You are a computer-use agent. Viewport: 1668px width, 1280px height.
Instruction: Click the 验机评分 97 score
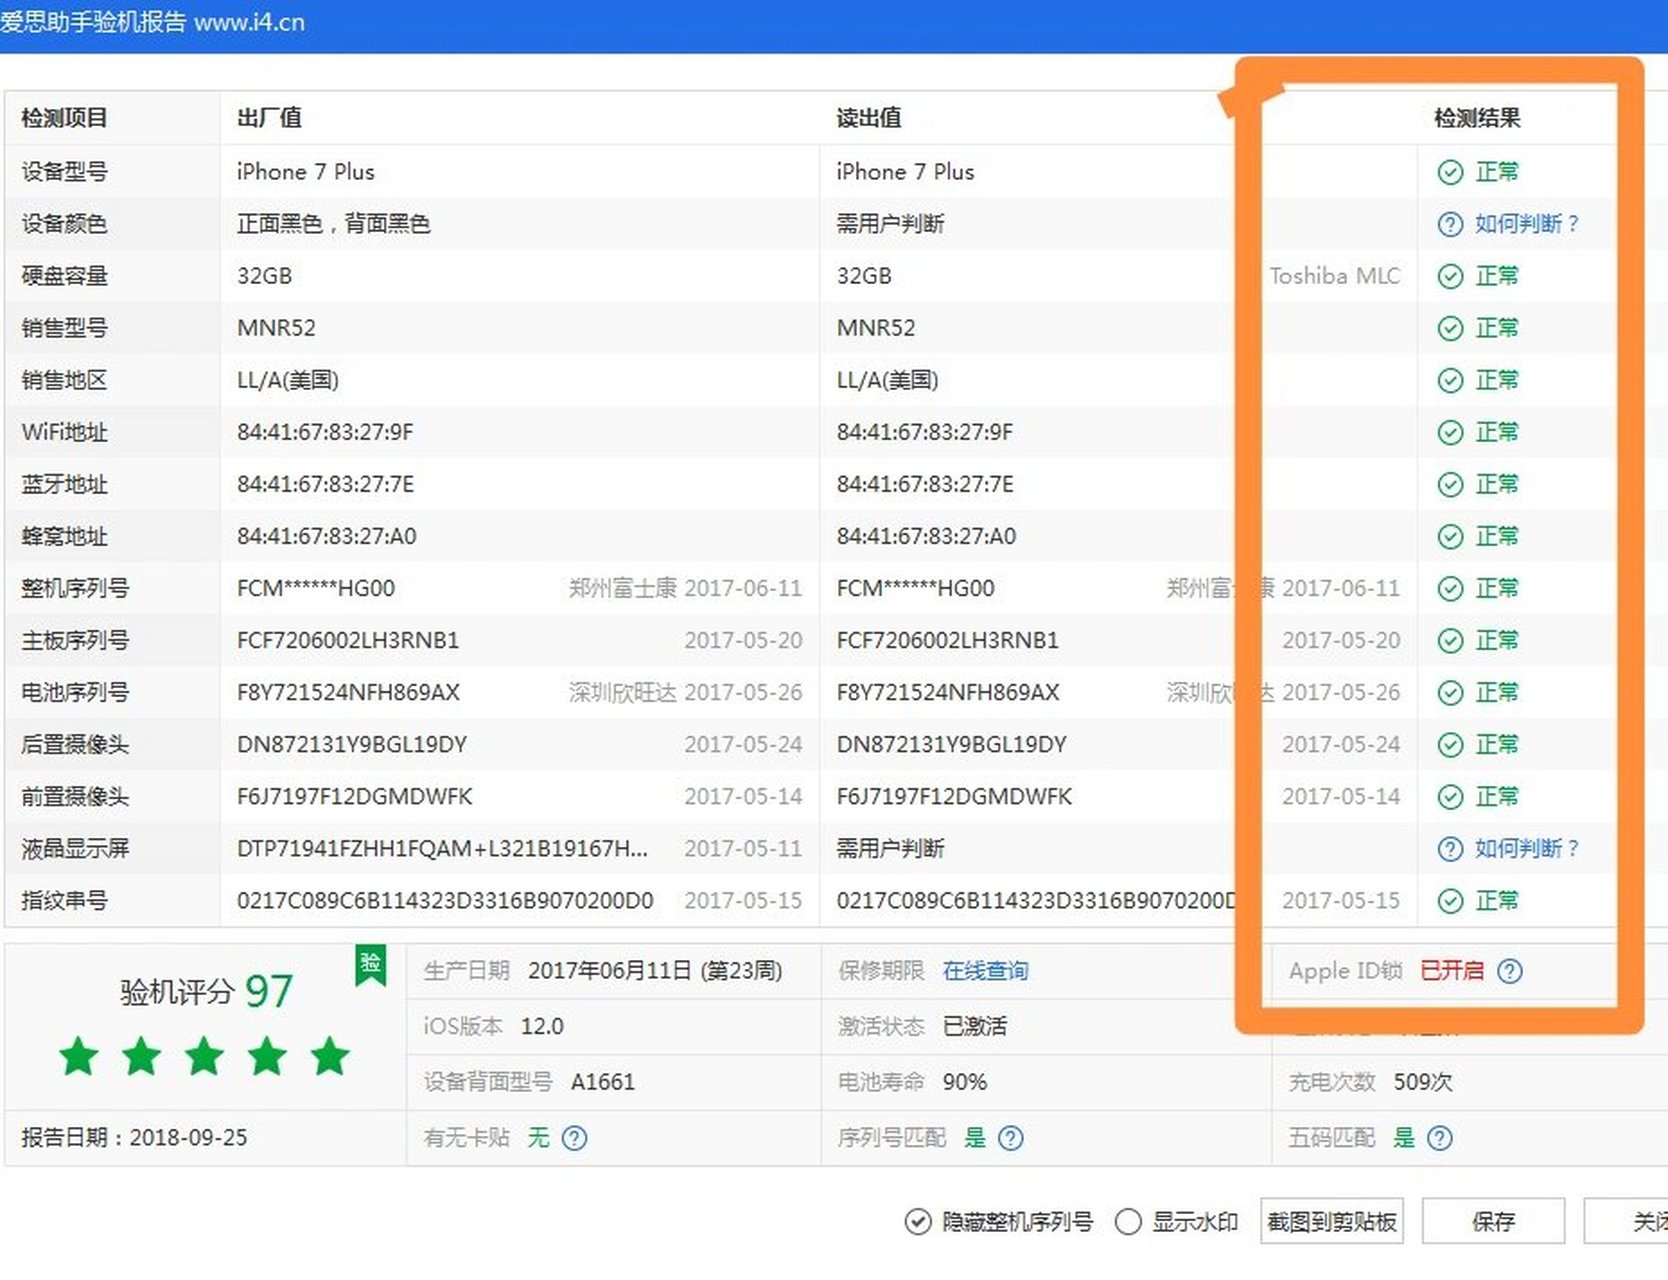pyautogui.click(x=206, y=991)
